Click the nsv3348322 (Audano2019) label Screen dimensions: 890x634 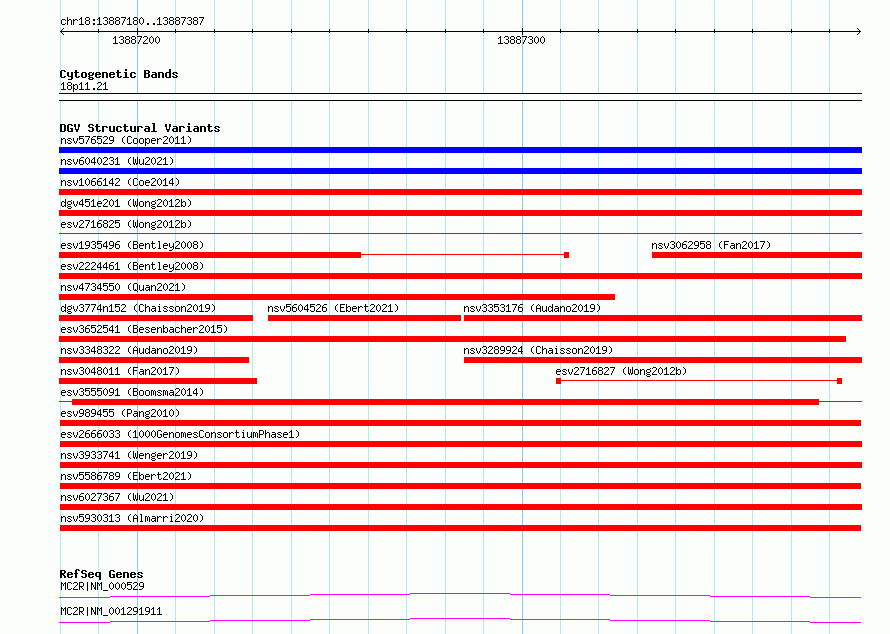click(129, 350)
